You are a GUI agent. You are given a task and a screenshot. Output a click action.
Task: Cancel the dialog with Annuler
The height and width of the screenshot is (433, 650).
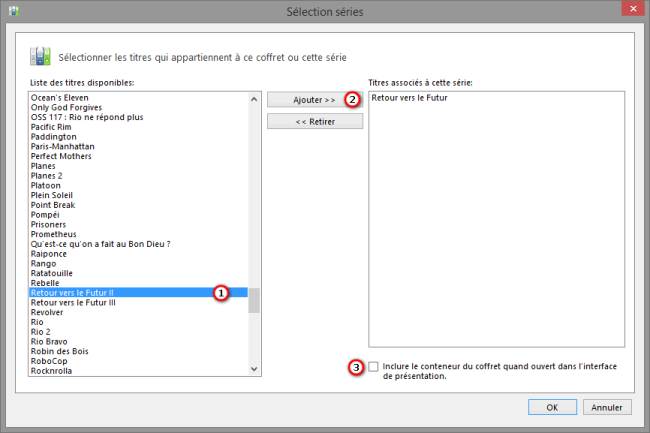pos(607,407)
